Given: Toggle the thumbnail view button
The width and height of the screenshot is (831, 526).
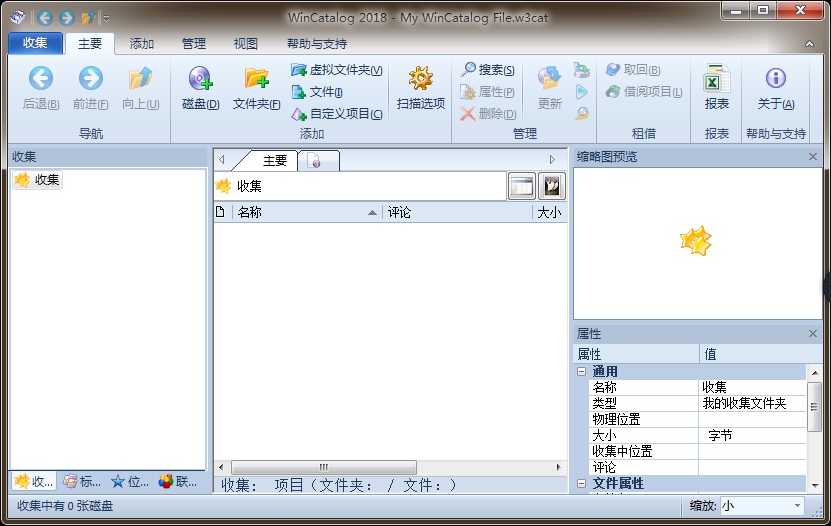Looking at the screenshot, I should coord(552,186).
